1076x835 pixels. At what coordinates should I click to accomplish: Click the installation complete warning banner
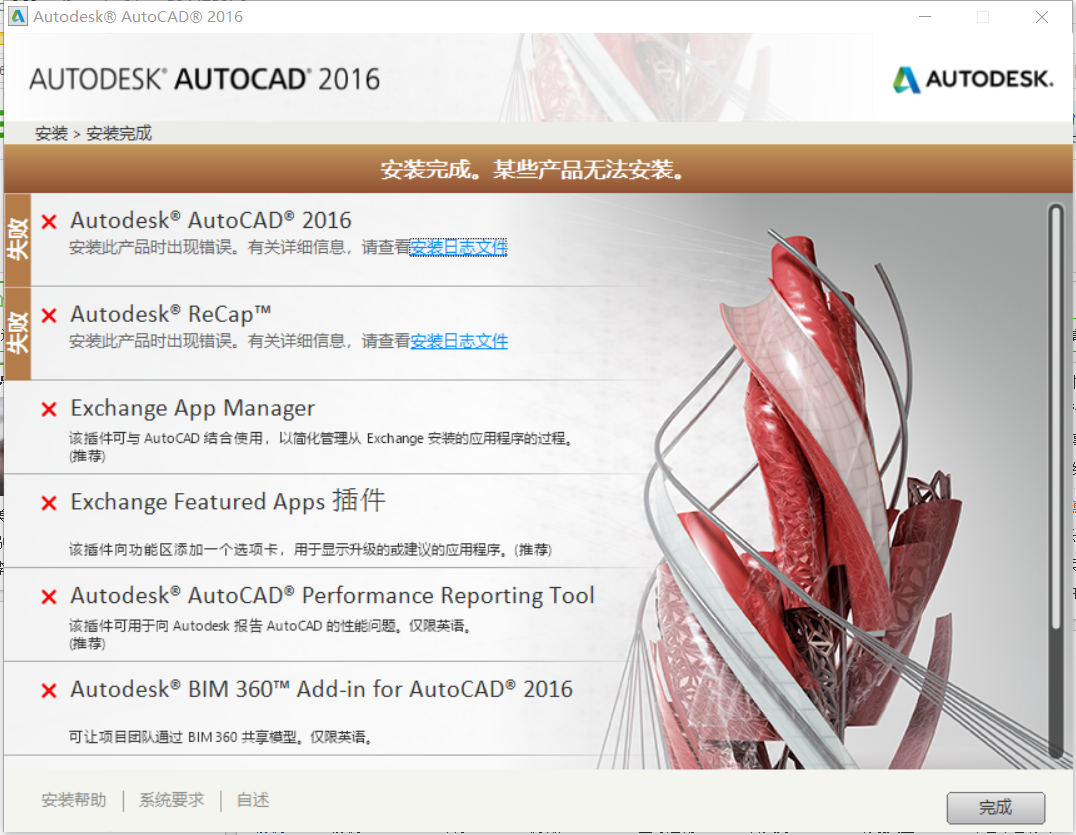538,170
